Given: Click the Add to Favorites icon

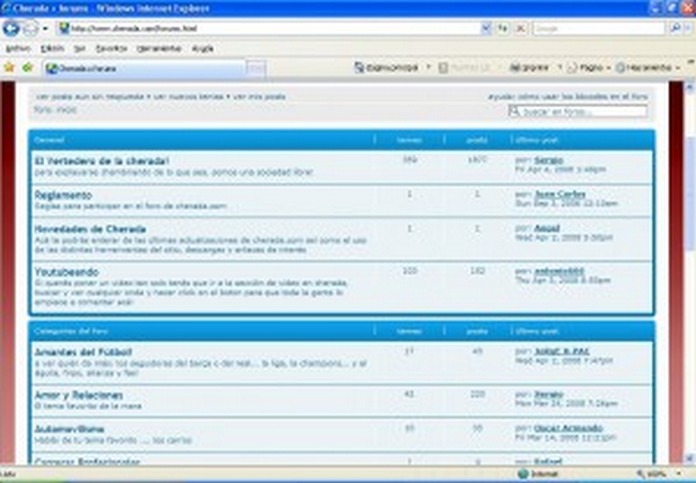Looking at the screenshot, I should pyautogui.click(x=27, y=67).
